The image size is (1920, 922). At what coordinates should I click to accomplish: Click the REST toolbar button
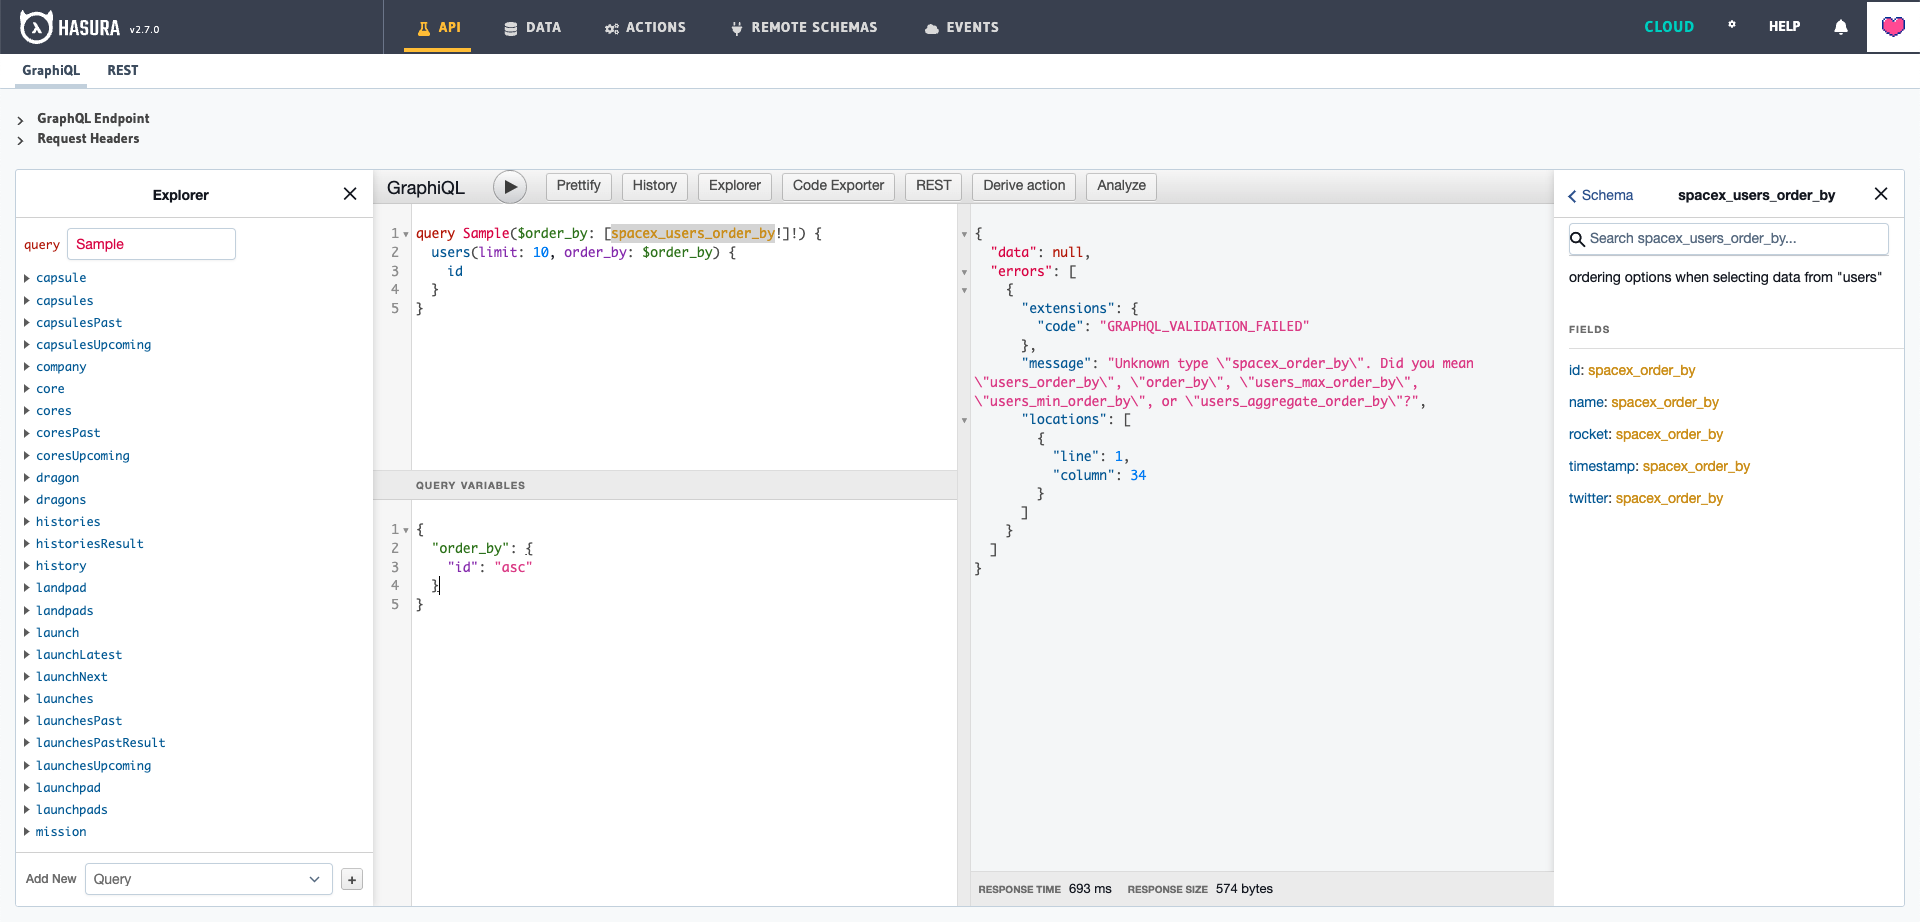933,186
